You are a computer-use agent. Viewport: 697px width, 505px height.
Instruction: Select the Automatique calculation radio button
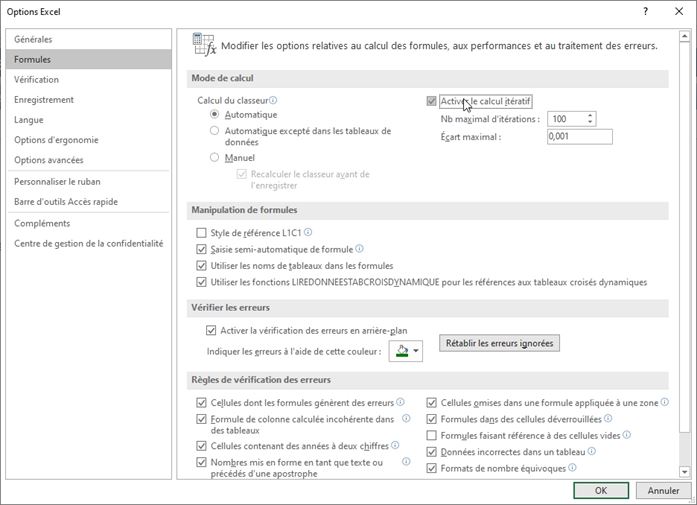click(214, 114)
